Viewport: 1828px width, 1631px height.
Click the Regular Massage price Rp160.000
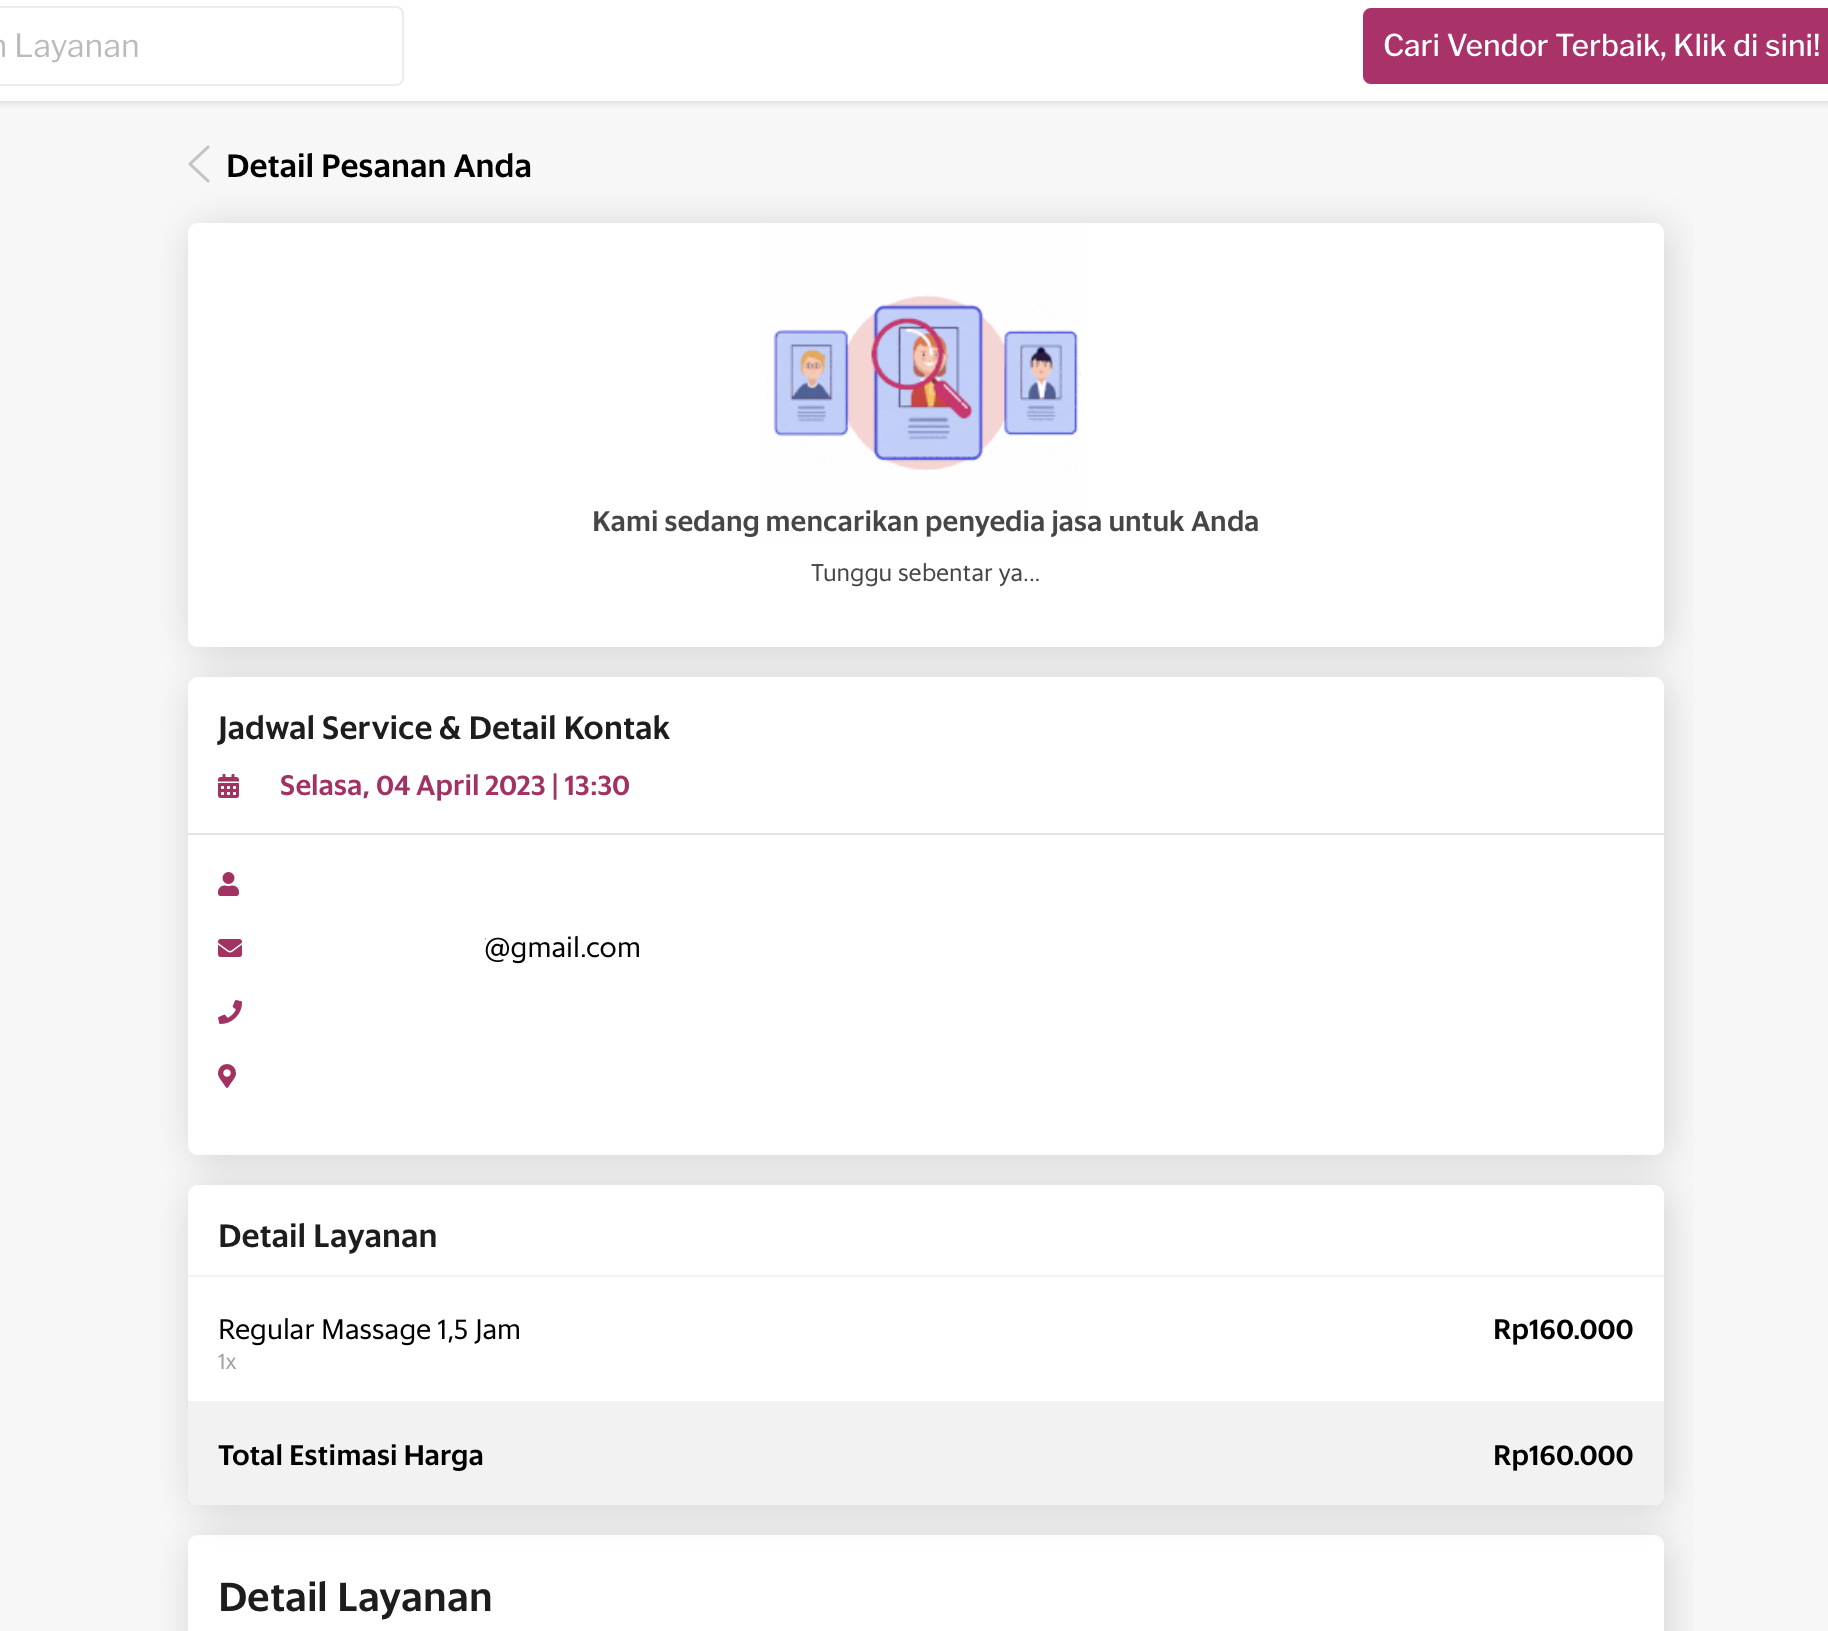pyautogui.click(x=1562, y=1330)
